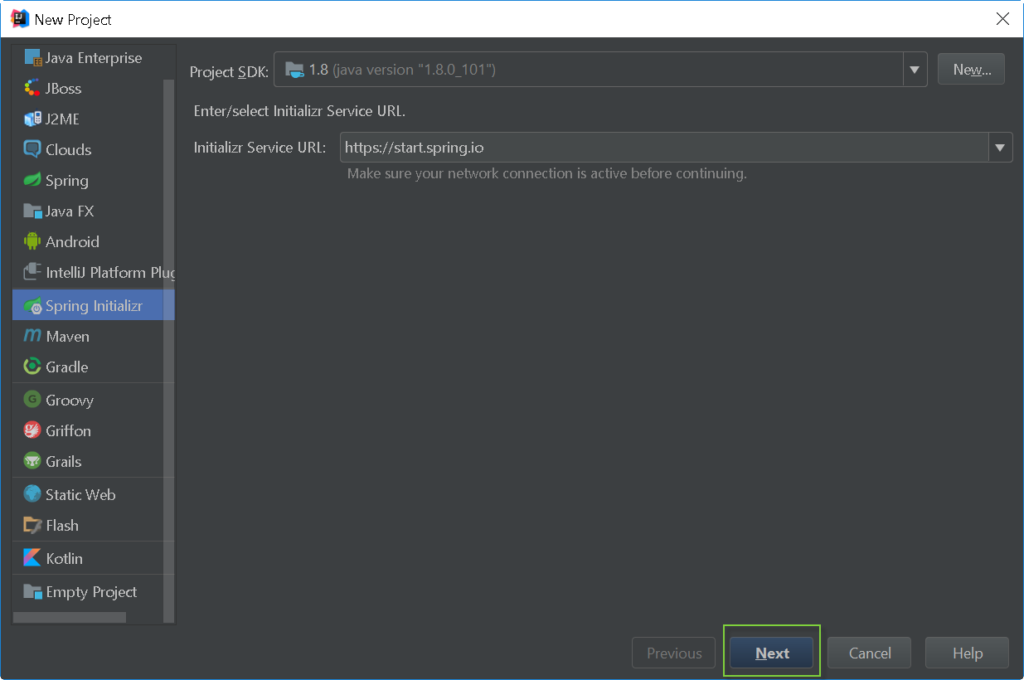This screenshot has width=1024, height=680.
Task: Select the Java Enterprise project icon
Action: click(33, 57)
